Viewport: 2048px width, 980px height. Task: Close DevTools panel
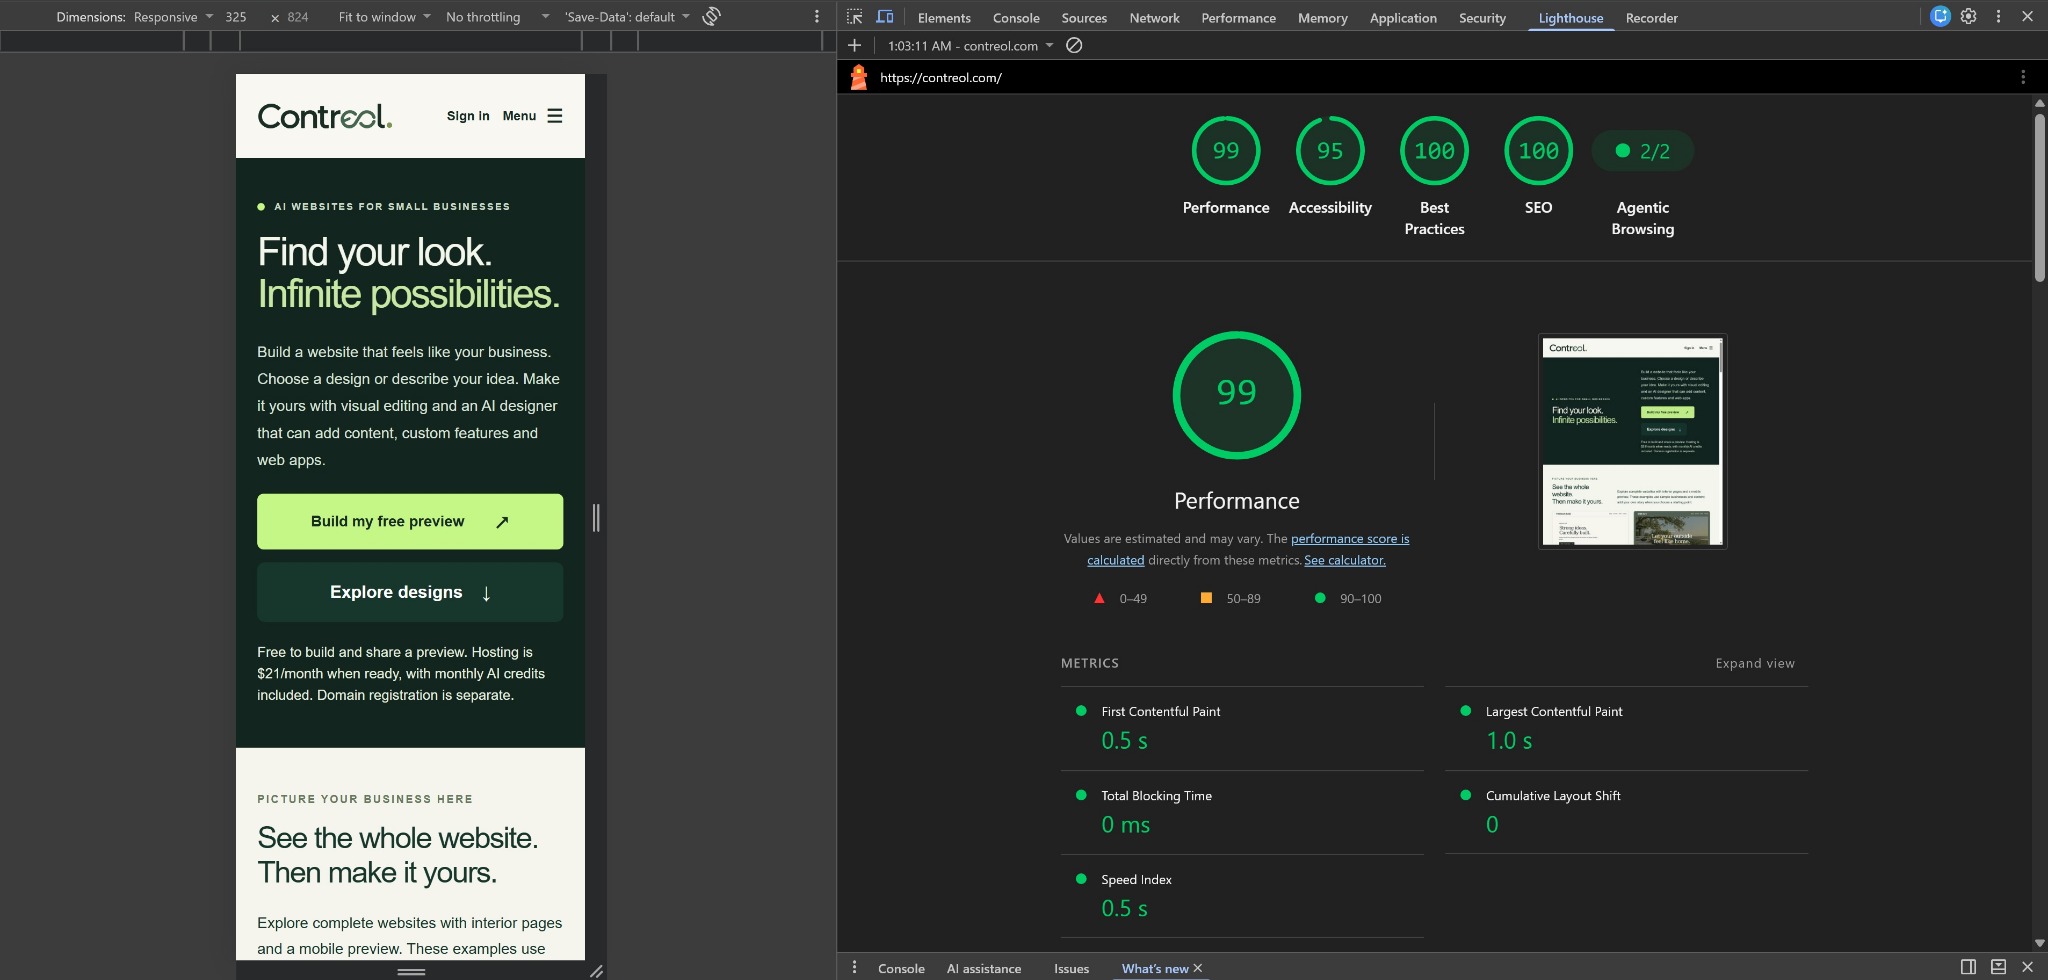pyautogui.click(x=2028, y=16)
